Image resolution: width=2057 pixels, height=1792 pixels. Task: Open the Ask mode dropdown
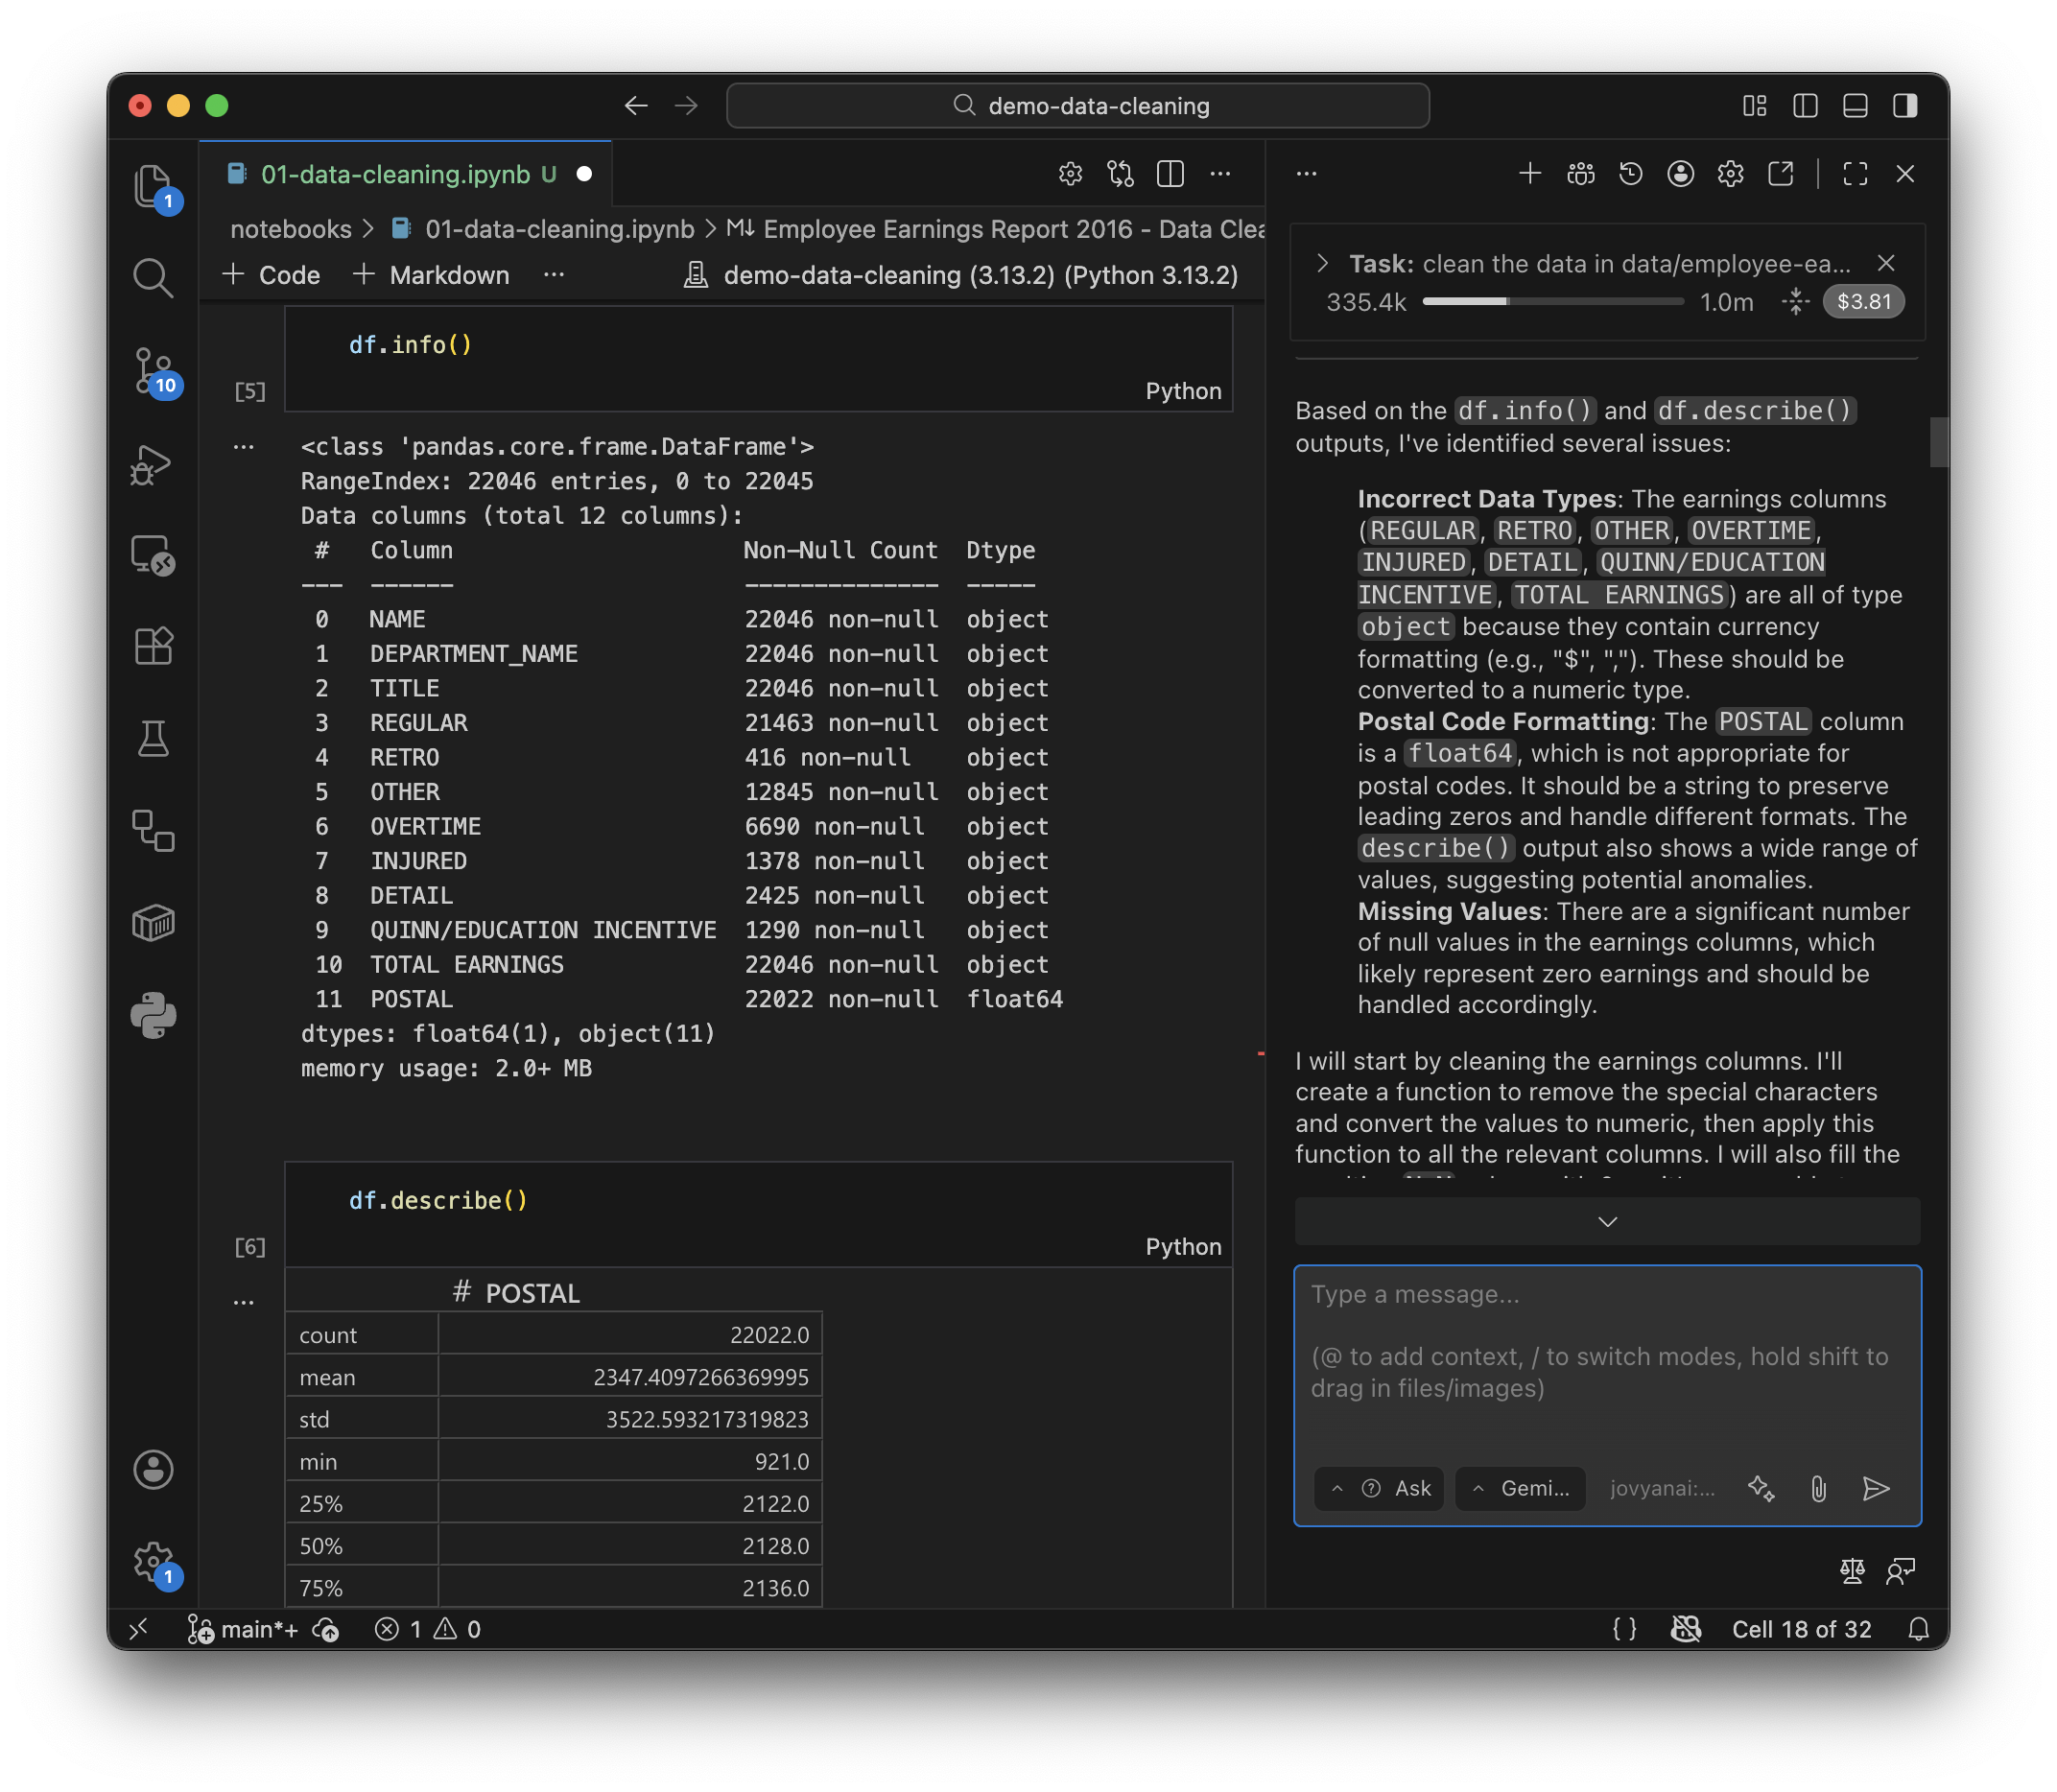pyautogui.click(x=1380, y=1489)
